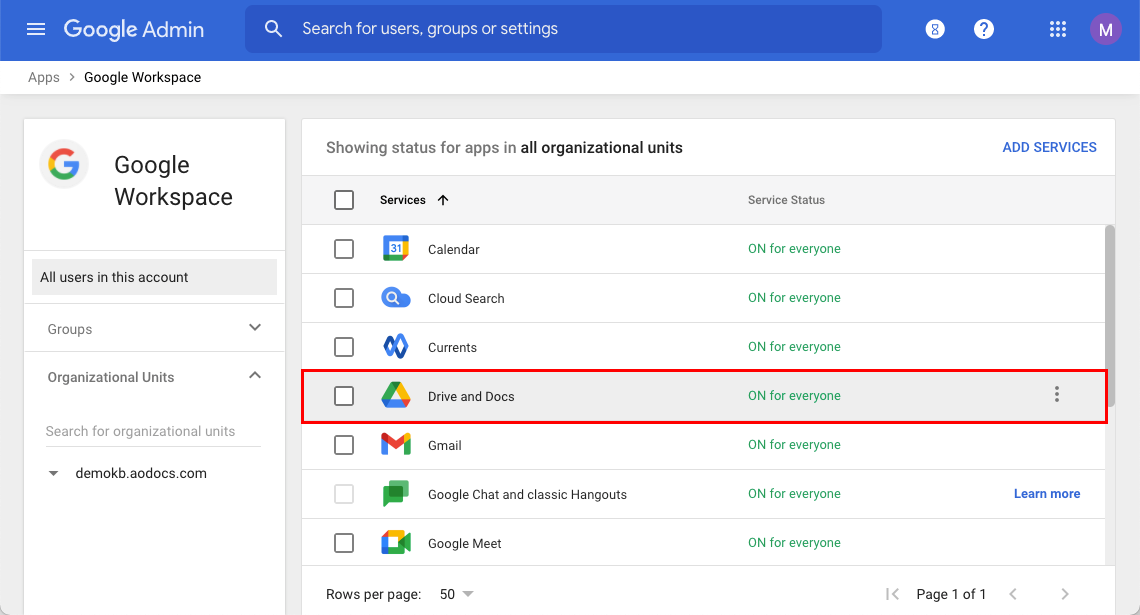Tick the Calendar row checkbox
Viewport: 1140px width, 615px height.
coord(344,249)
